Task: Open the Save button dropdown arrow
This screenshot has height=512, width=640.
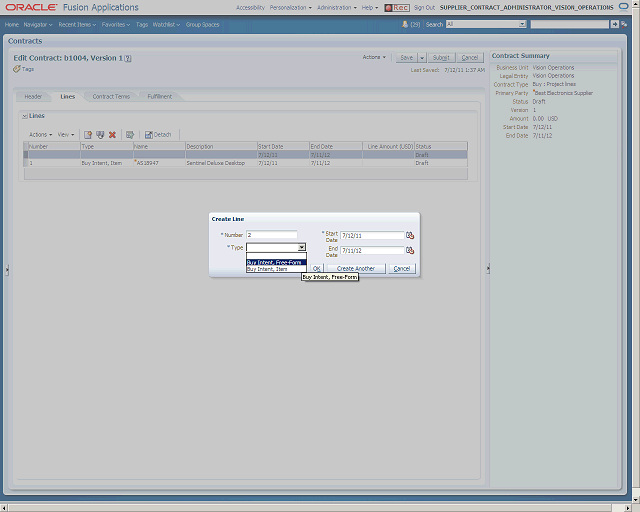Action: (x=422, y=58)
